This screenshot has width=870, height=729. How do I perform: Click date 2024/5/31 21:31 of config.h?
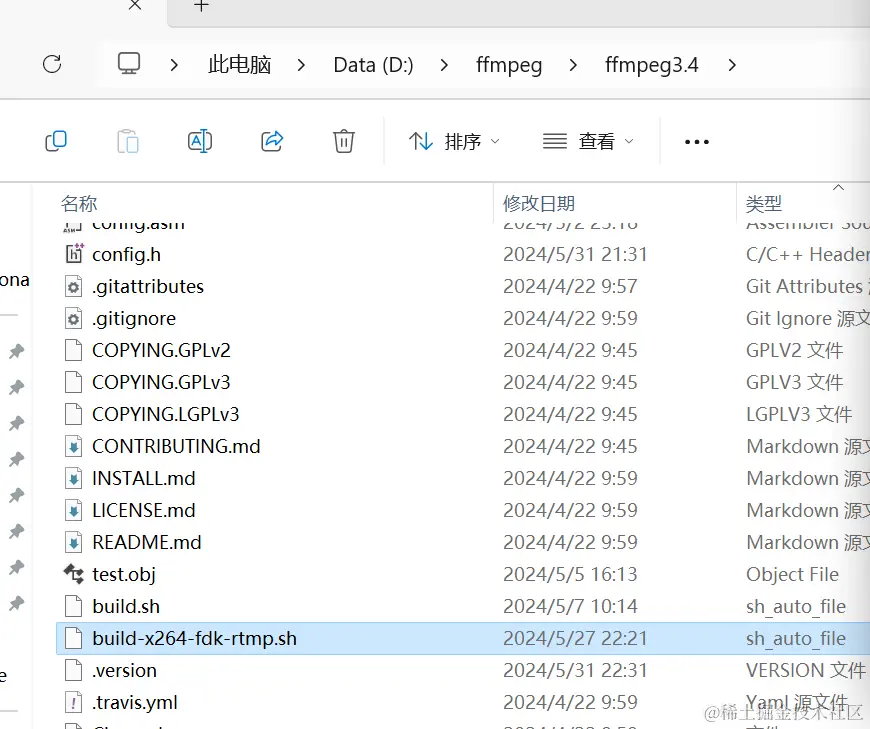pyautogui.click(x=575, y=255)
